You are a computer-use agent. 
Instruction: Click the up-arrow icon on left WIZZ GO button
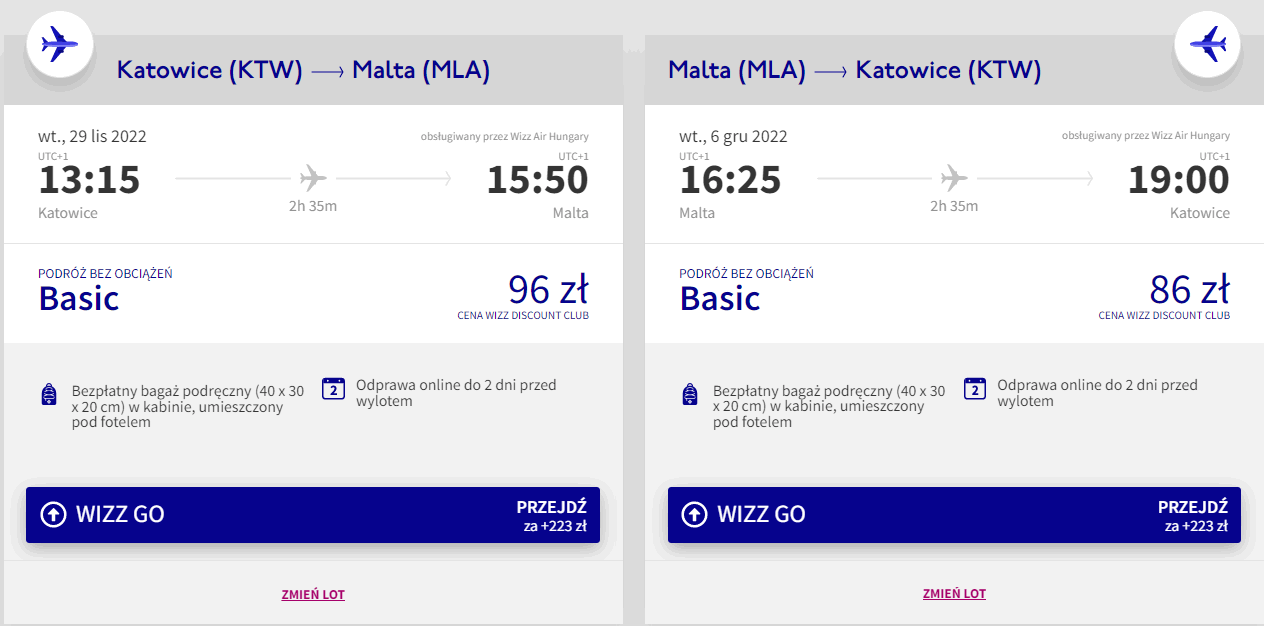click(x=53, y=514)
